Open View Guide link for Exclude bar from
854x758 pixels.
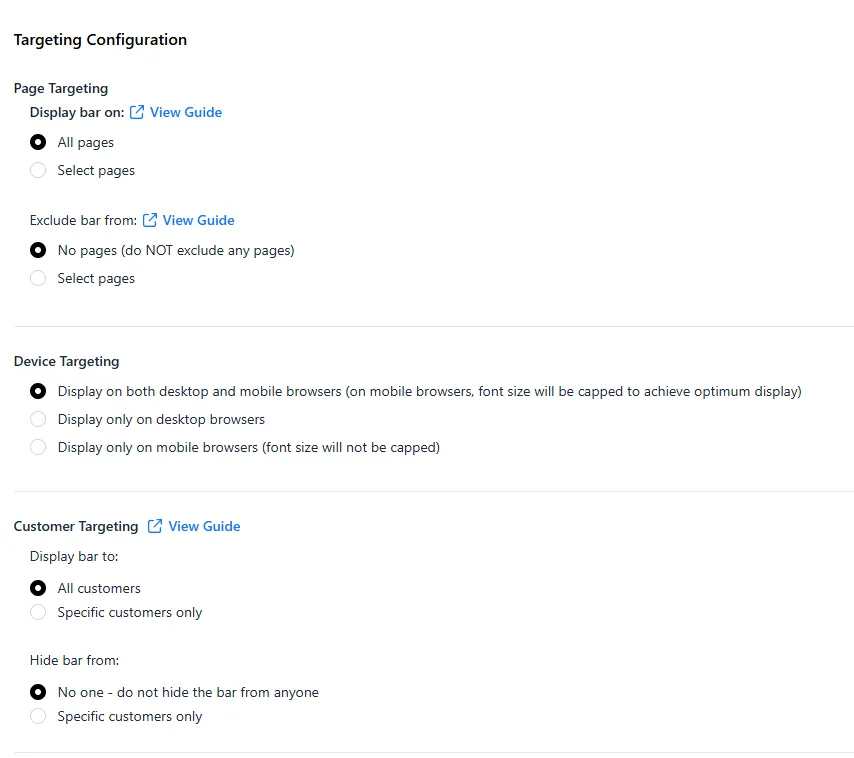coord(198,220)
